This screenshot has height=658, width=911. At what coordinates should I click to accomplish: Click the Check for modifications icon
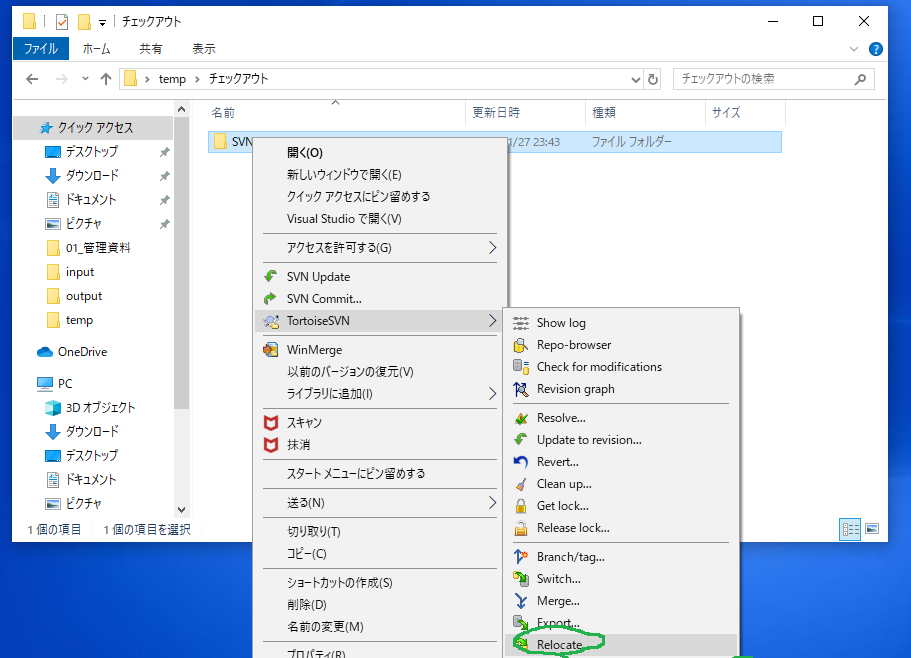[x=521, y=367]
